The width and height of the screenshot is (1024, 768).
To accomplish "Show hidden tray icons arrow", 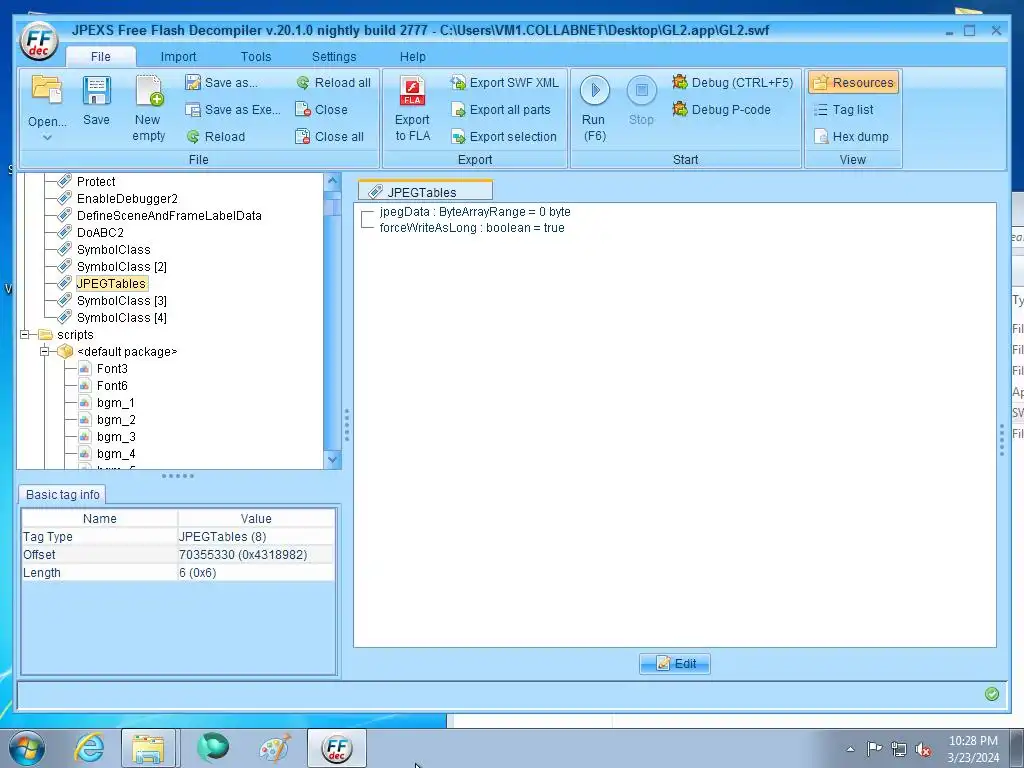I will [850, 749].
